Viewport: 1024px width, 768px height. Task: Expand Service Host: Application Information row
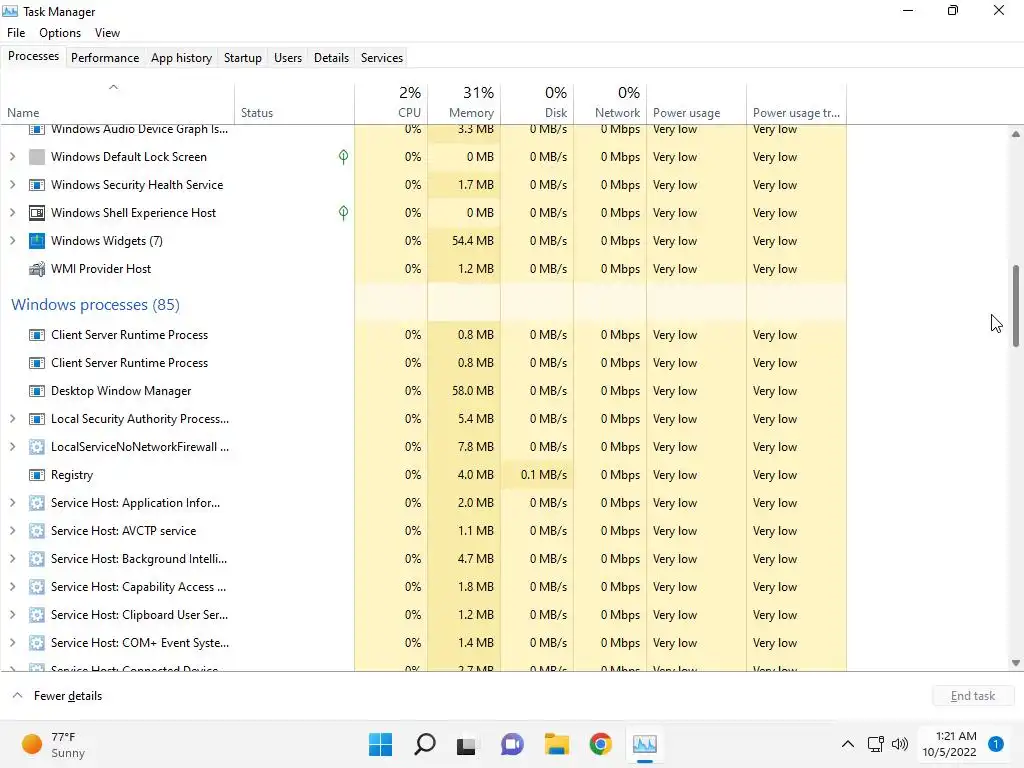12,503
